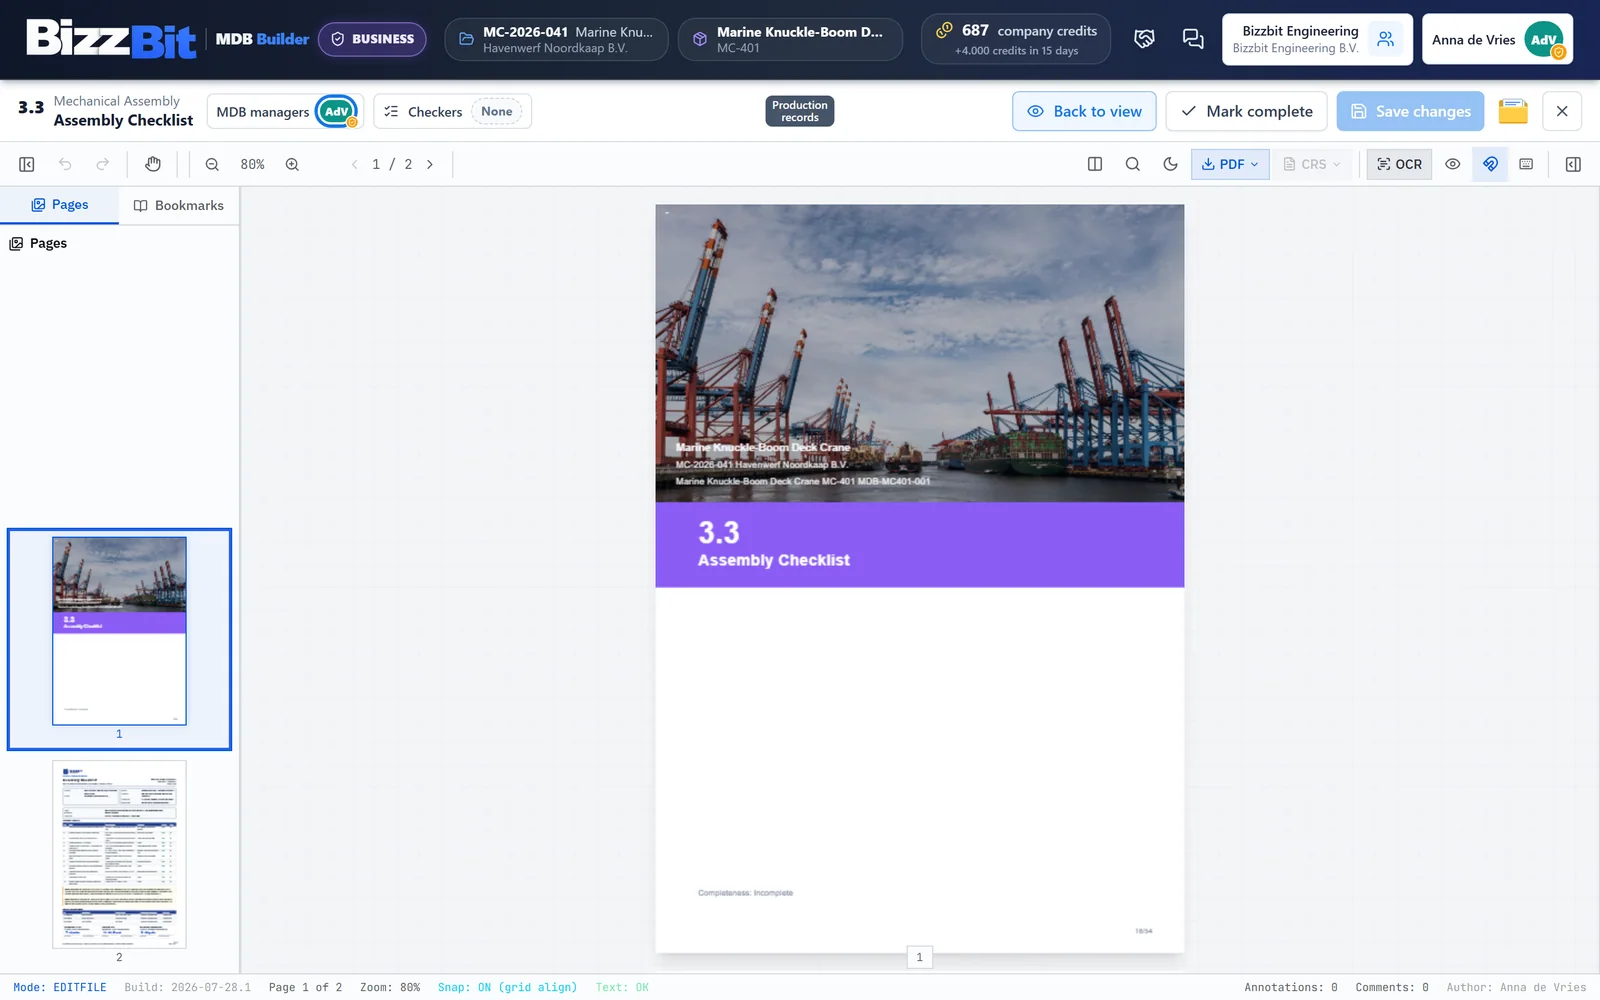Close the document editor with X
The width and height of the screenshot is (1600, 1000).
(x=1562, y=111)
